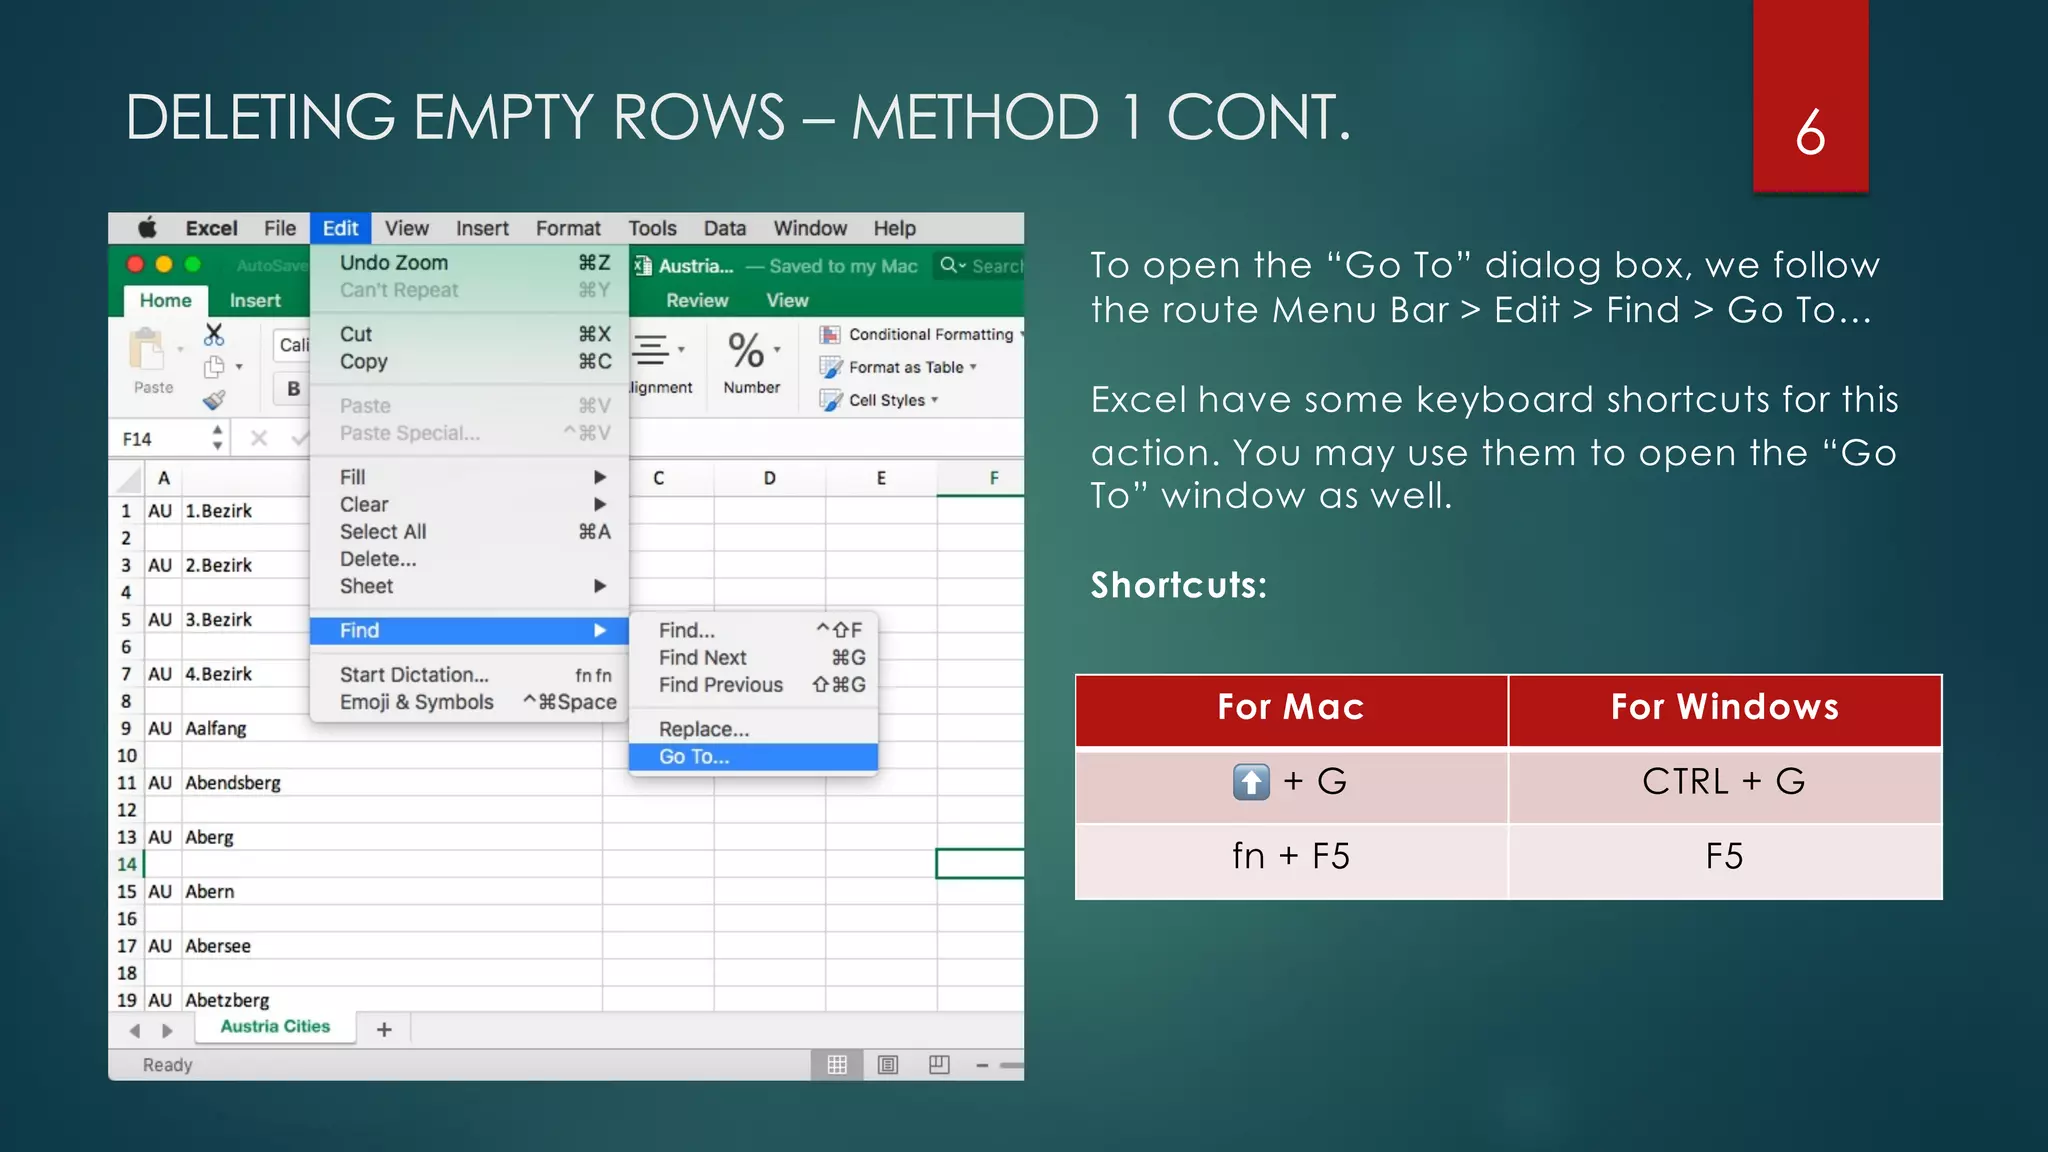Click column D header
Image resolution: width=2048 pixels, height=1152 pixels.
(x=770, y=478)
